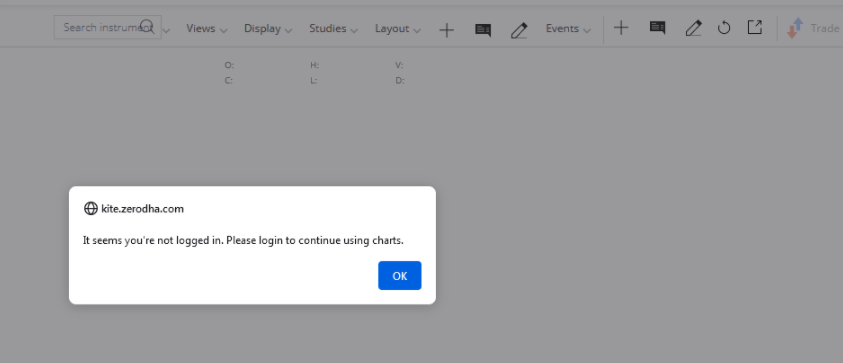843x363 pixels.
Task: Click the OK button in the login alert
Action: pos(399,275)
